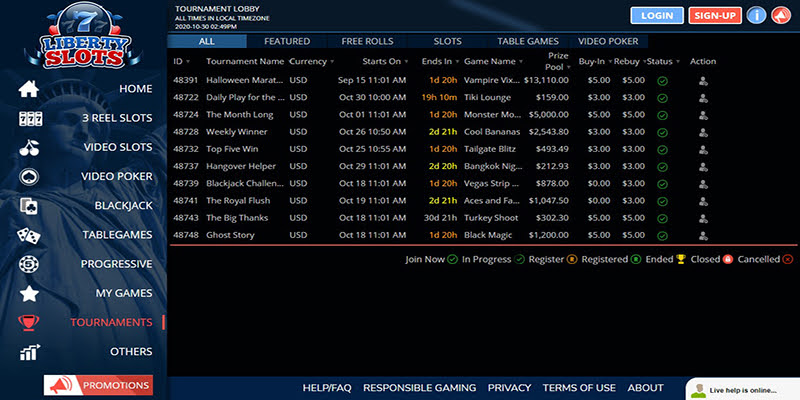Screen dimensions: 800x400
Task: Open the Promotions banner button
Action: pos(98,385)
